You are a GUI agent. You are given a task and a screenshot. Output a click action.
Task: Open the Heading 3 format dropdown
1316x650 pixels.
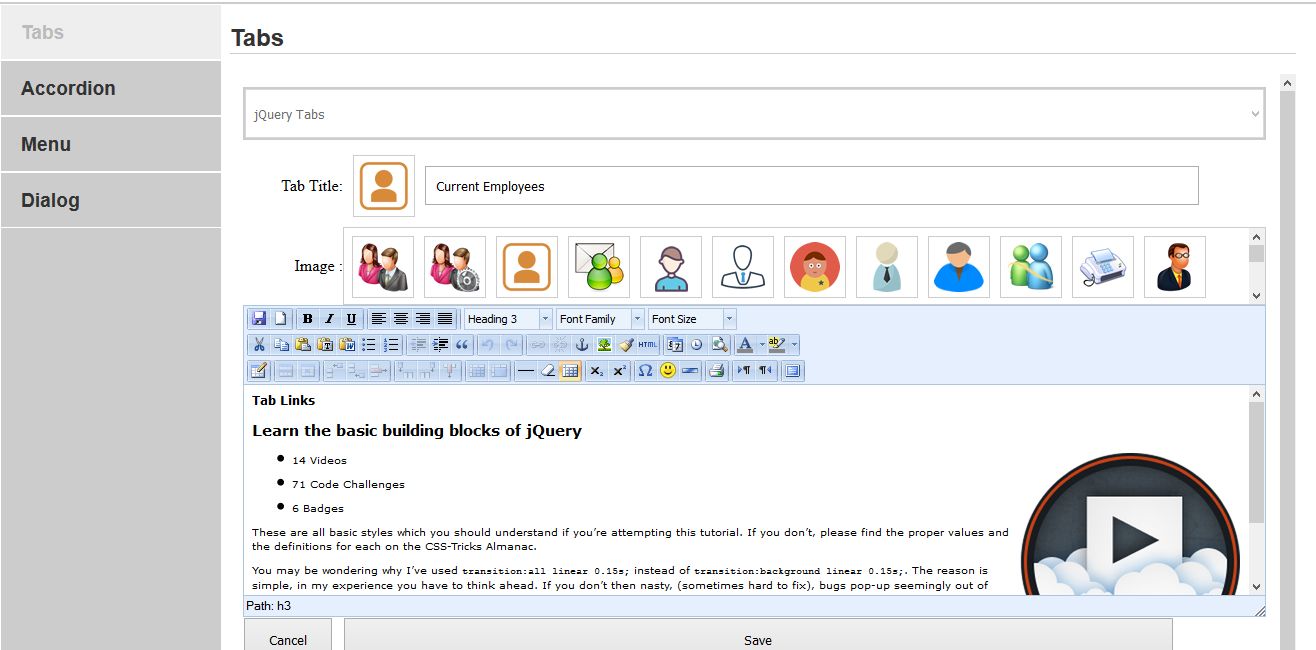point(508,319)
